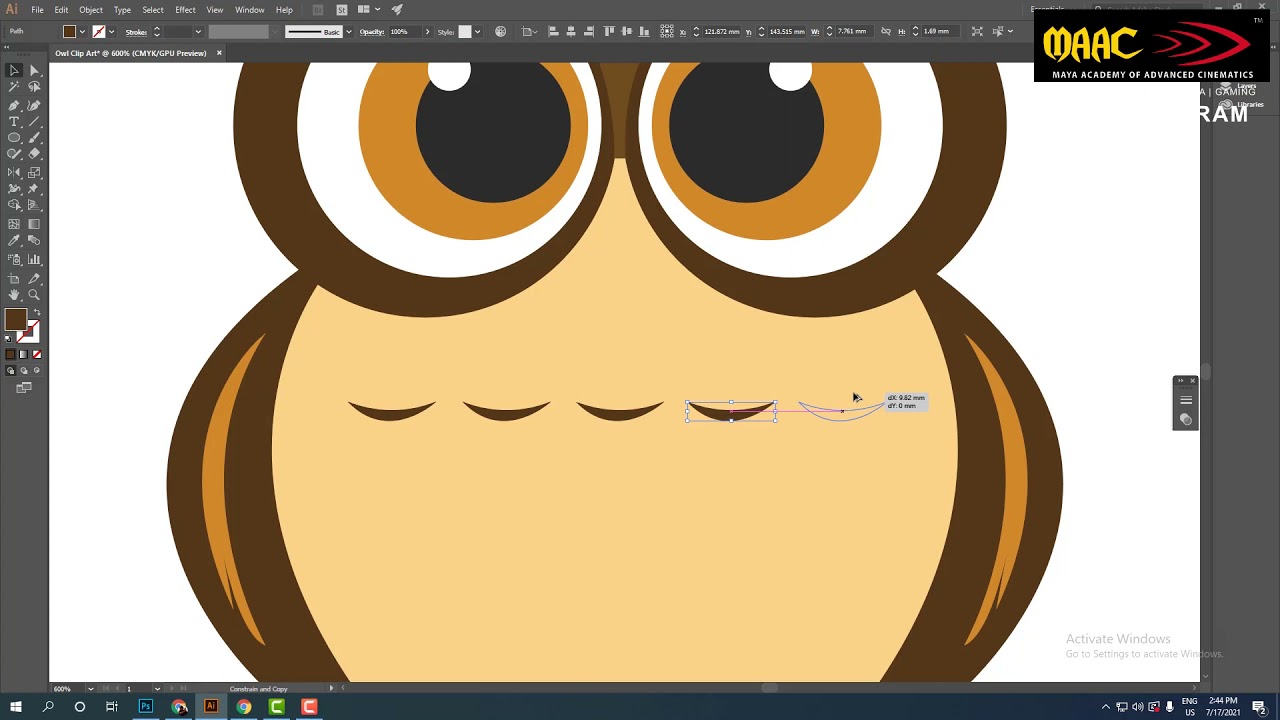Select the Scale tool
Viewport: 1280px width, 720px height.
point(34,172)
